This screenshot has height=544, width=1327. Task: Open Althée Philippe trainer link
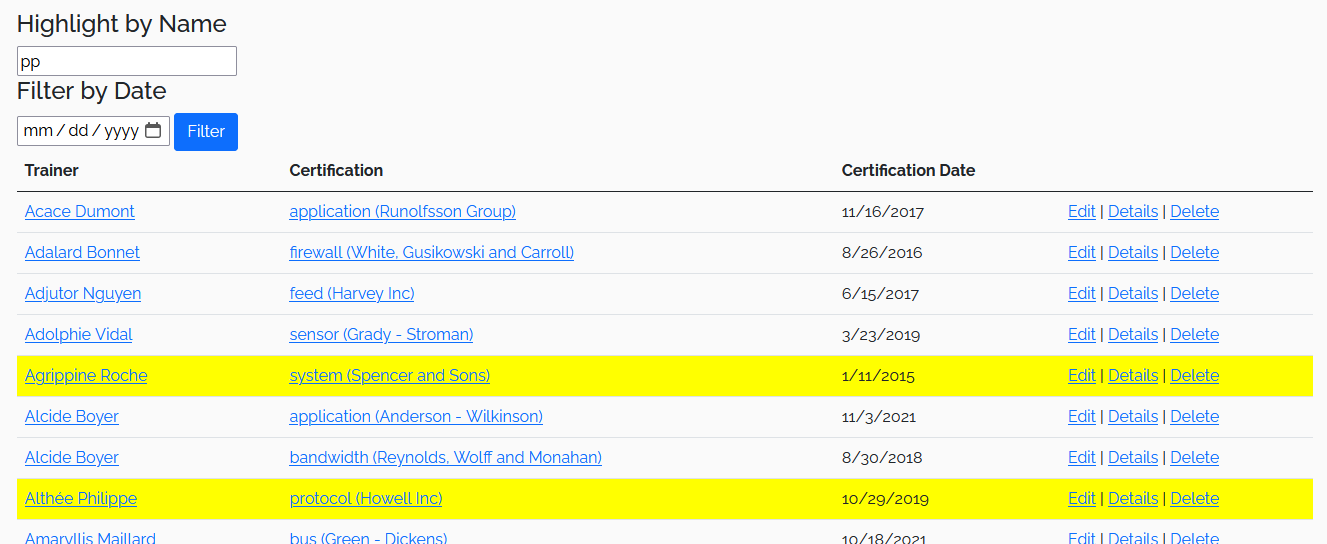[81, 499]
